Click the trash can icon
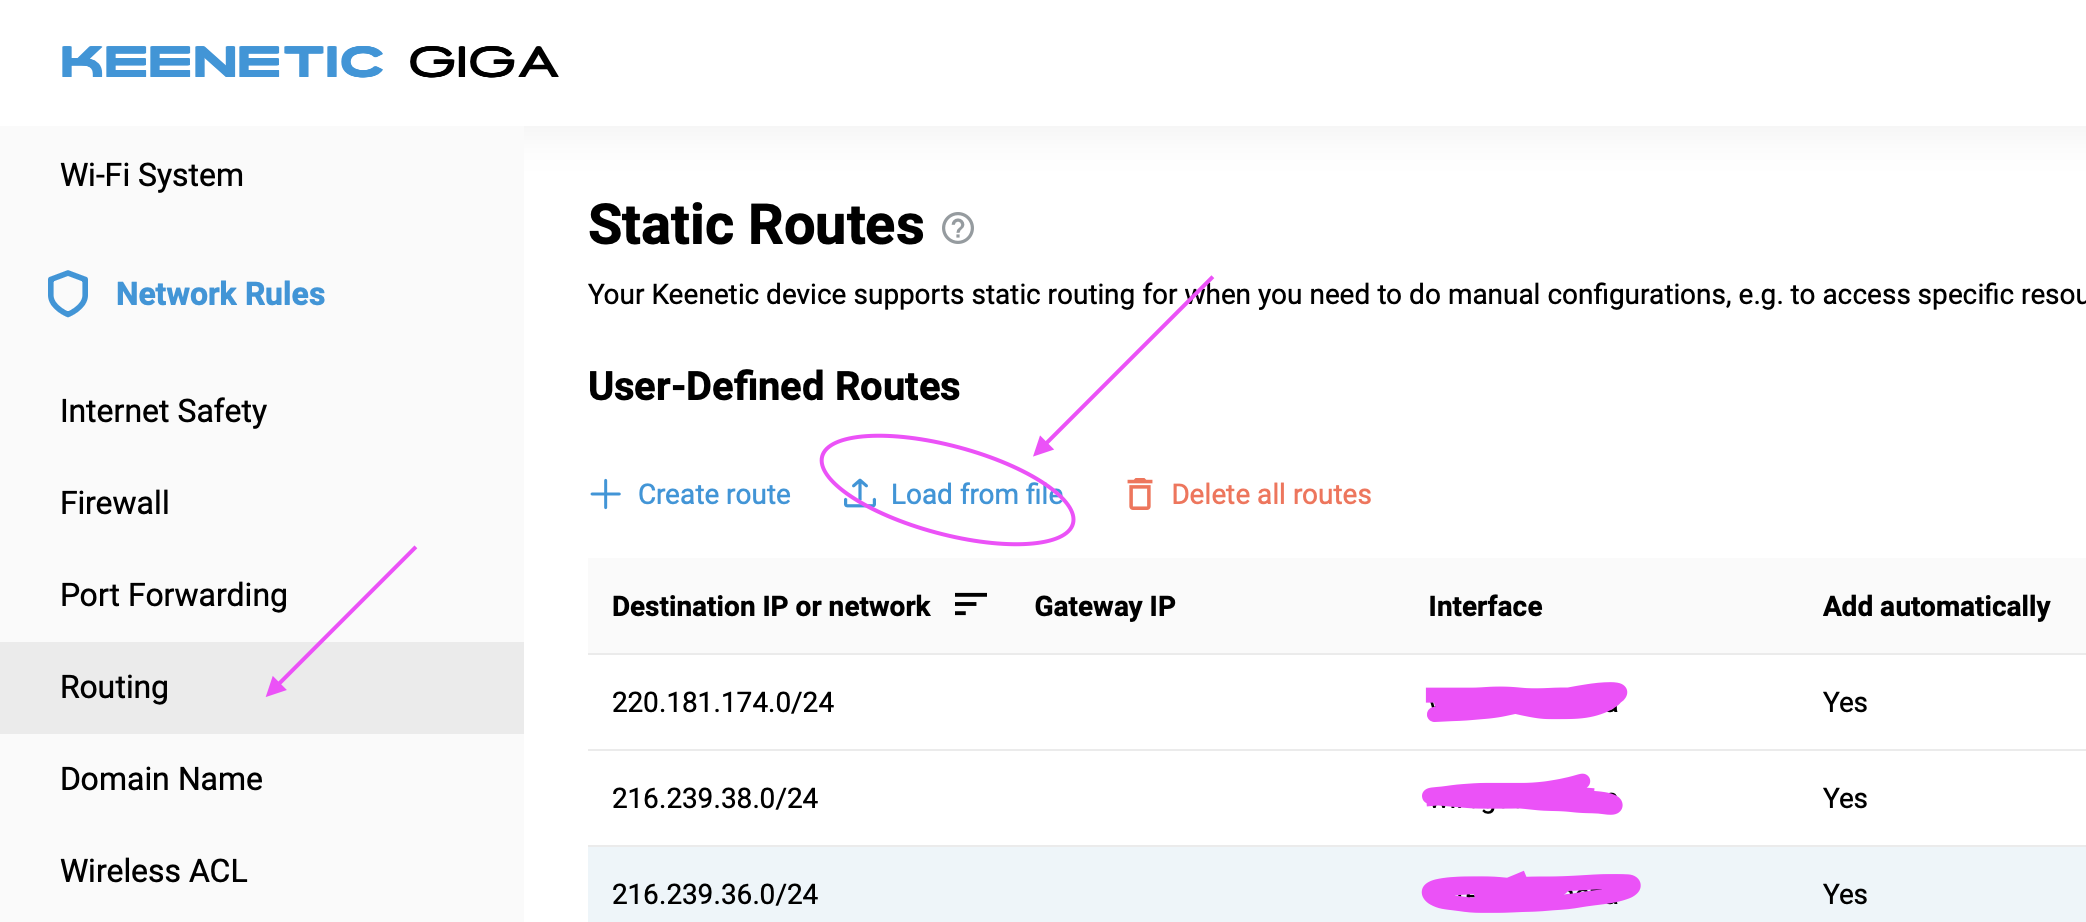The height and width of the screenshot is (922, 2086). click(1139, 494)
